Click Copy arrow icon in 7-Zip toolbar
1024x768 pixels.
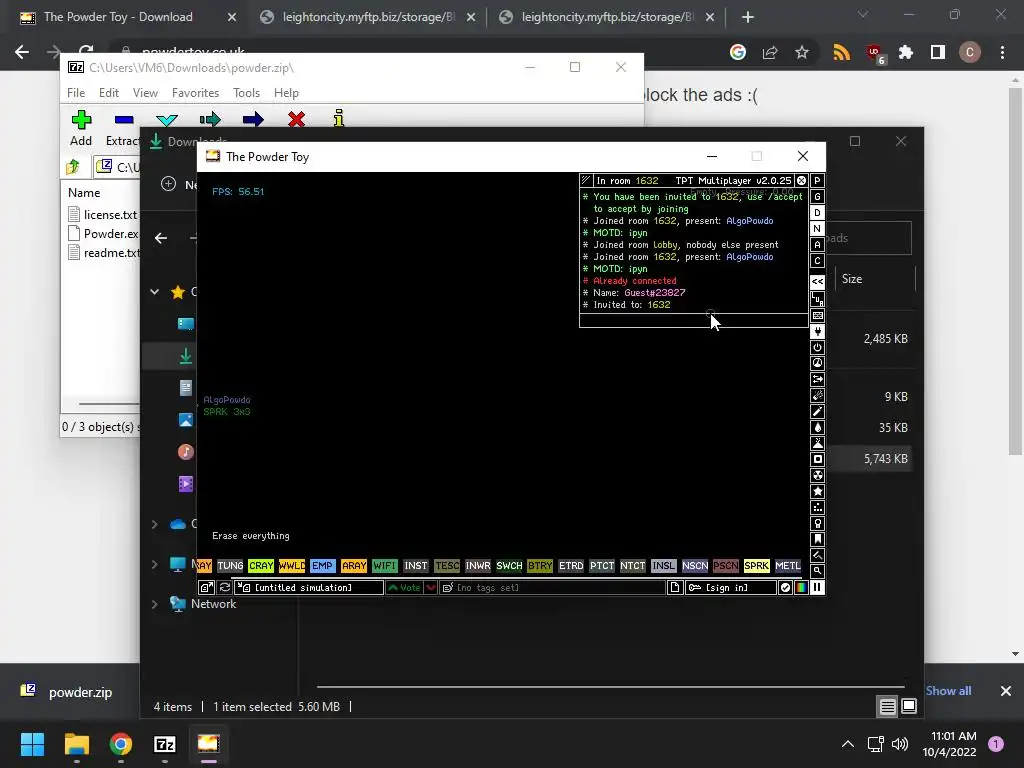[210, 119]
